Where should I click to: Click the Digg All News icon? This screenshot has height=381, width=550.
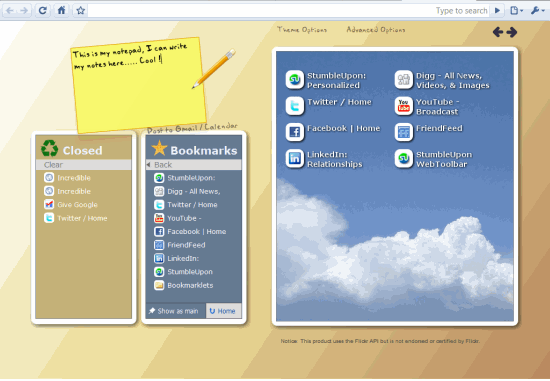tap(404, 80)
